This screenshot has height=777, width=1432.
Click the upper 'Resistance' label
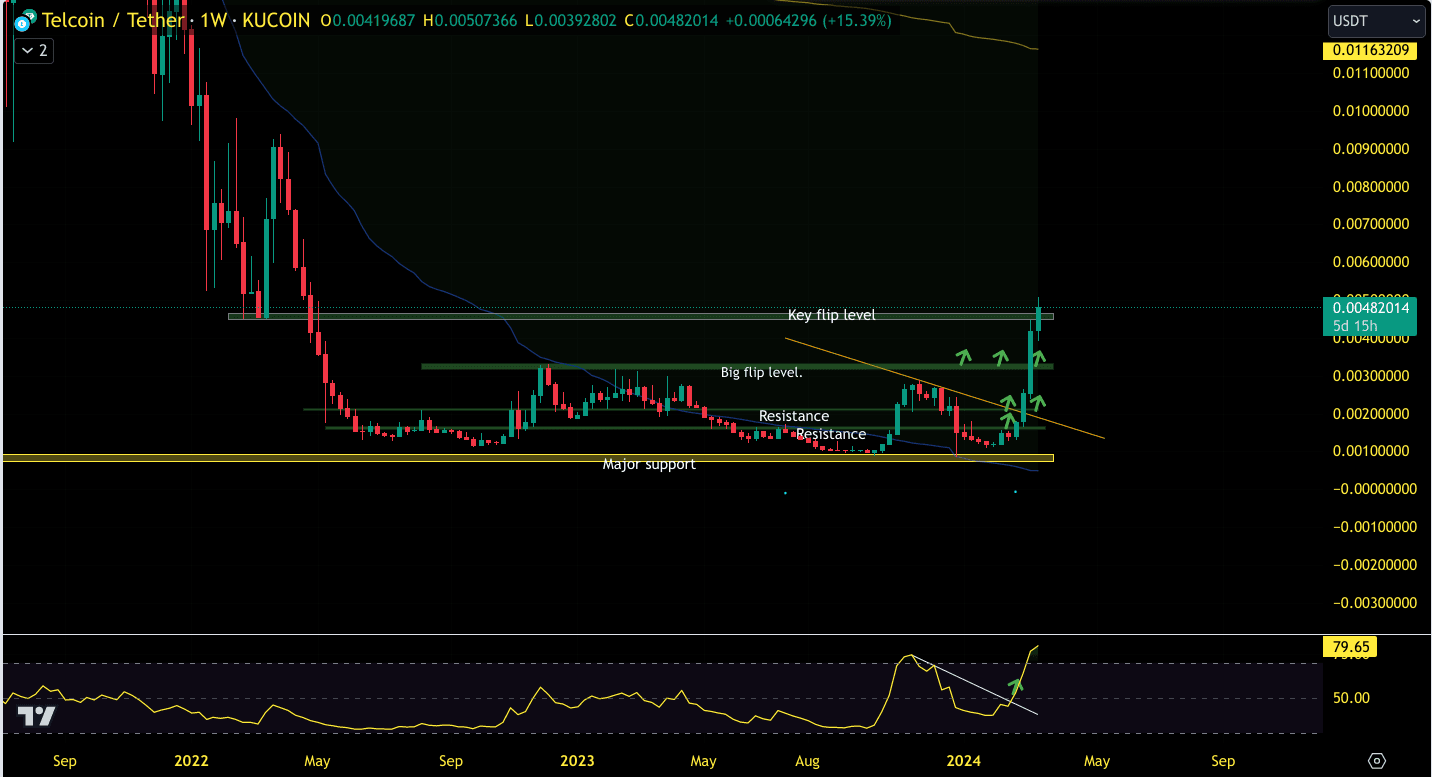pyautogui.click(x=794, y=416)
